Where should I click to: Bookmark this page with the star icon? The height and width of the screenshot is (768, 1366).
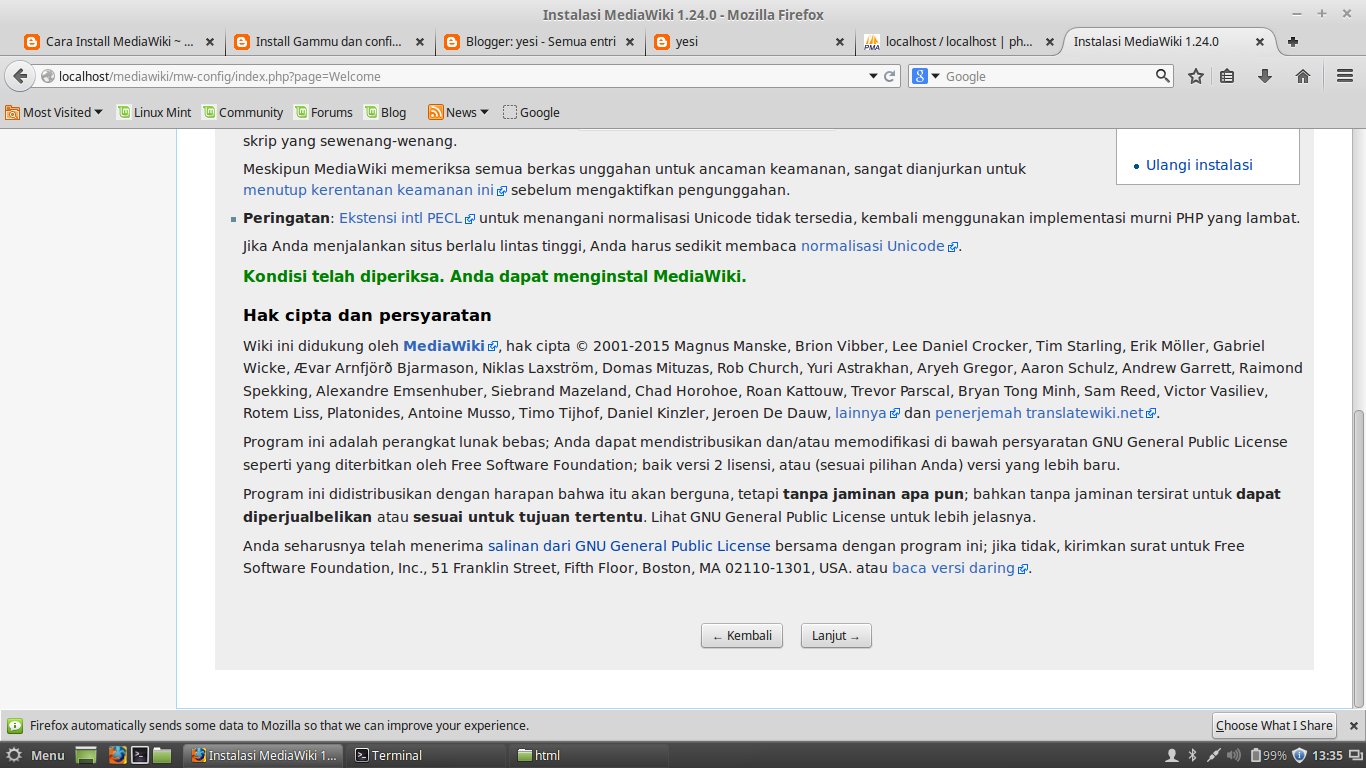[x=1195, y=76]
